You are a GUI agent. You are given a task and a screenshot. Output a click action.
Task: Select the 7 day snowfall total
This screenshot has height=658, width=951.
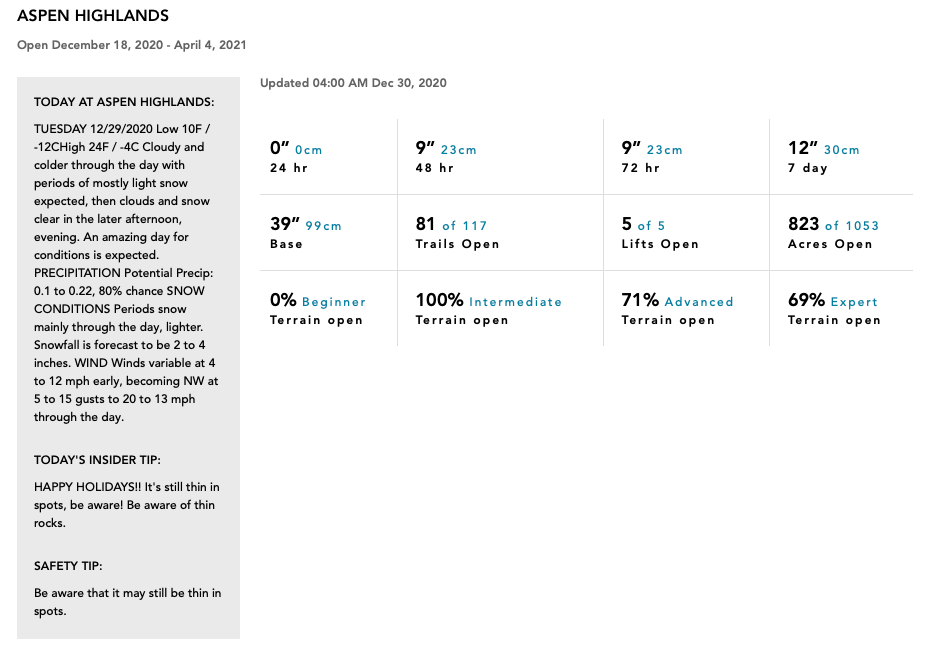[824, 156]
